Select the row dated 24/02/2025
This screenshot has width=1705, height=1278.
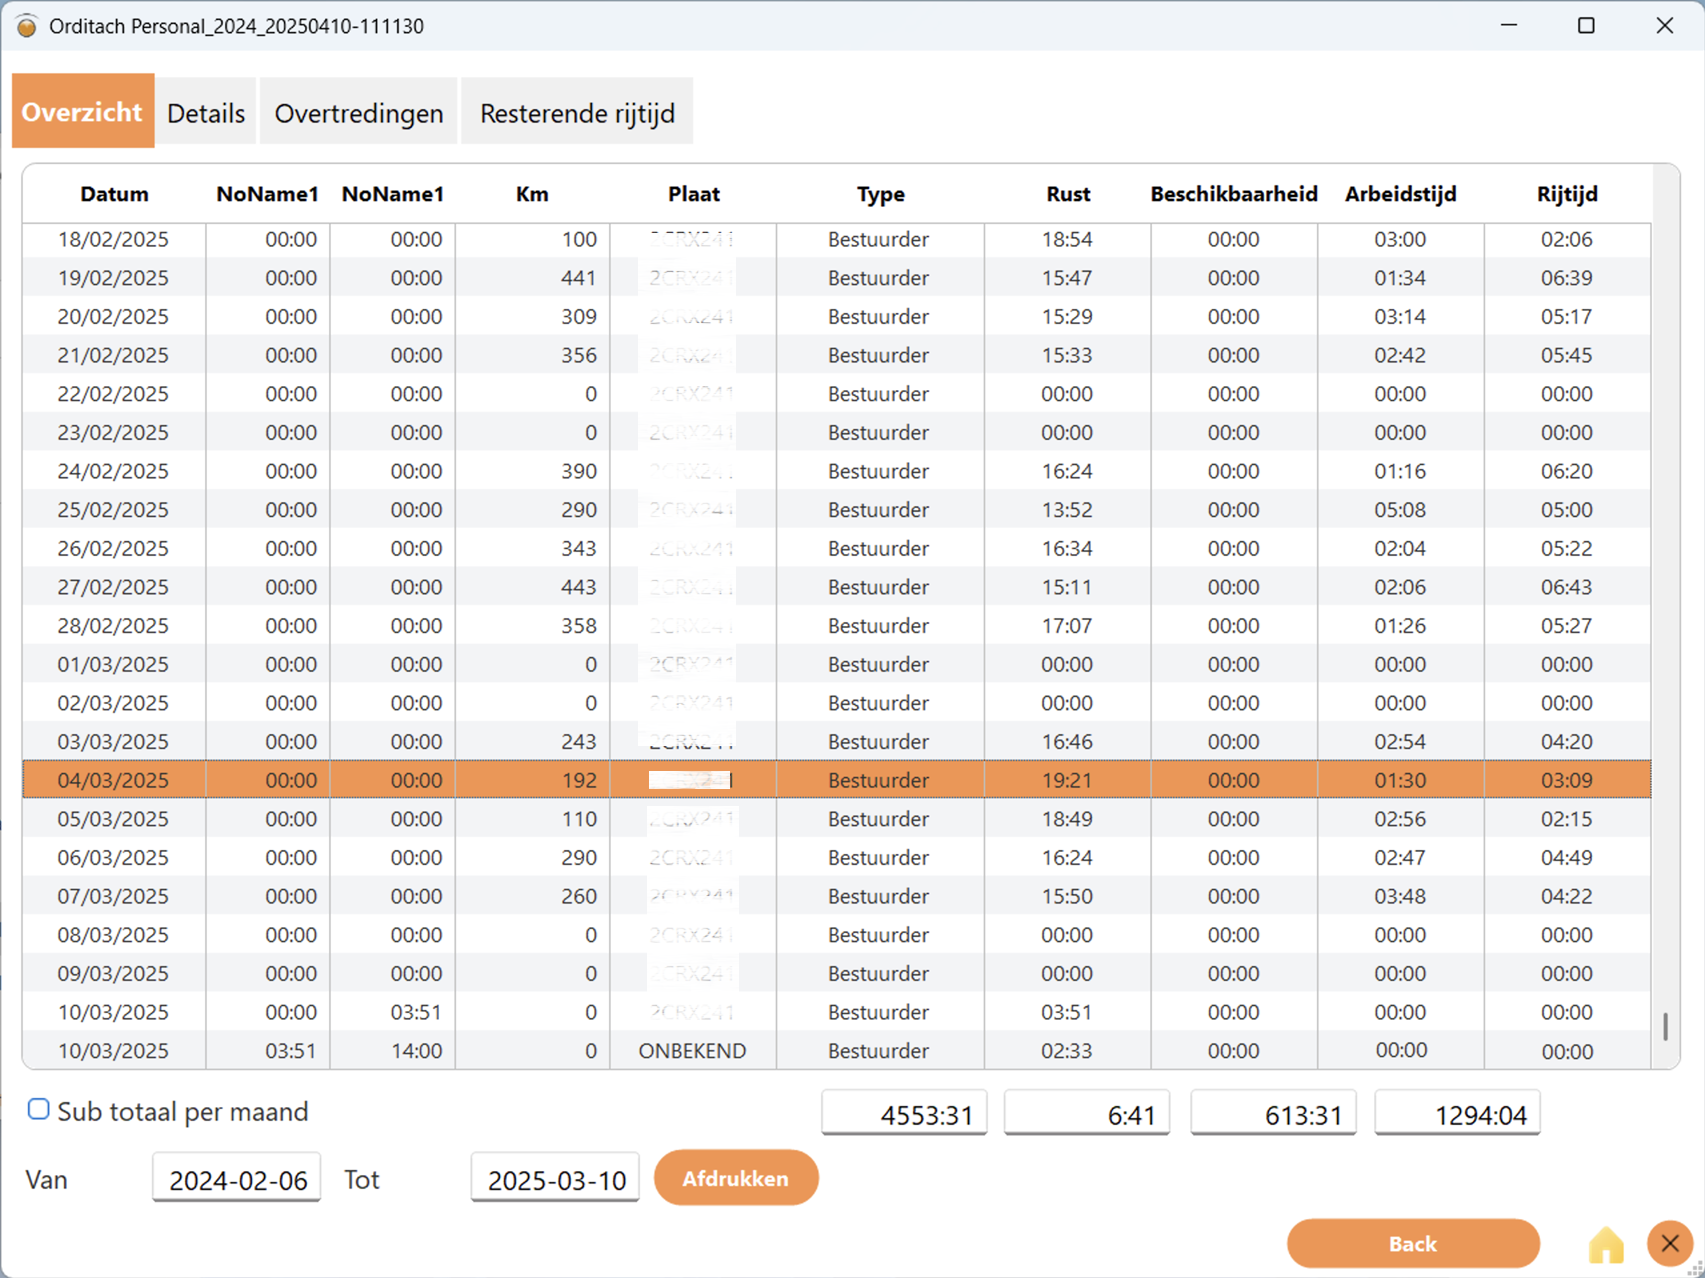(836, 471)
